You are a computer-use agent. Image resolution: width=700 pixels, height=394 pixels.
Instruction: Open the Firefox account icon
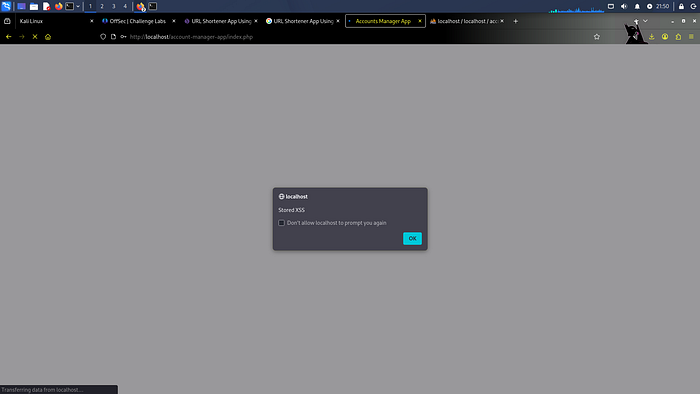pyautogui.click(x=665, y=37)
